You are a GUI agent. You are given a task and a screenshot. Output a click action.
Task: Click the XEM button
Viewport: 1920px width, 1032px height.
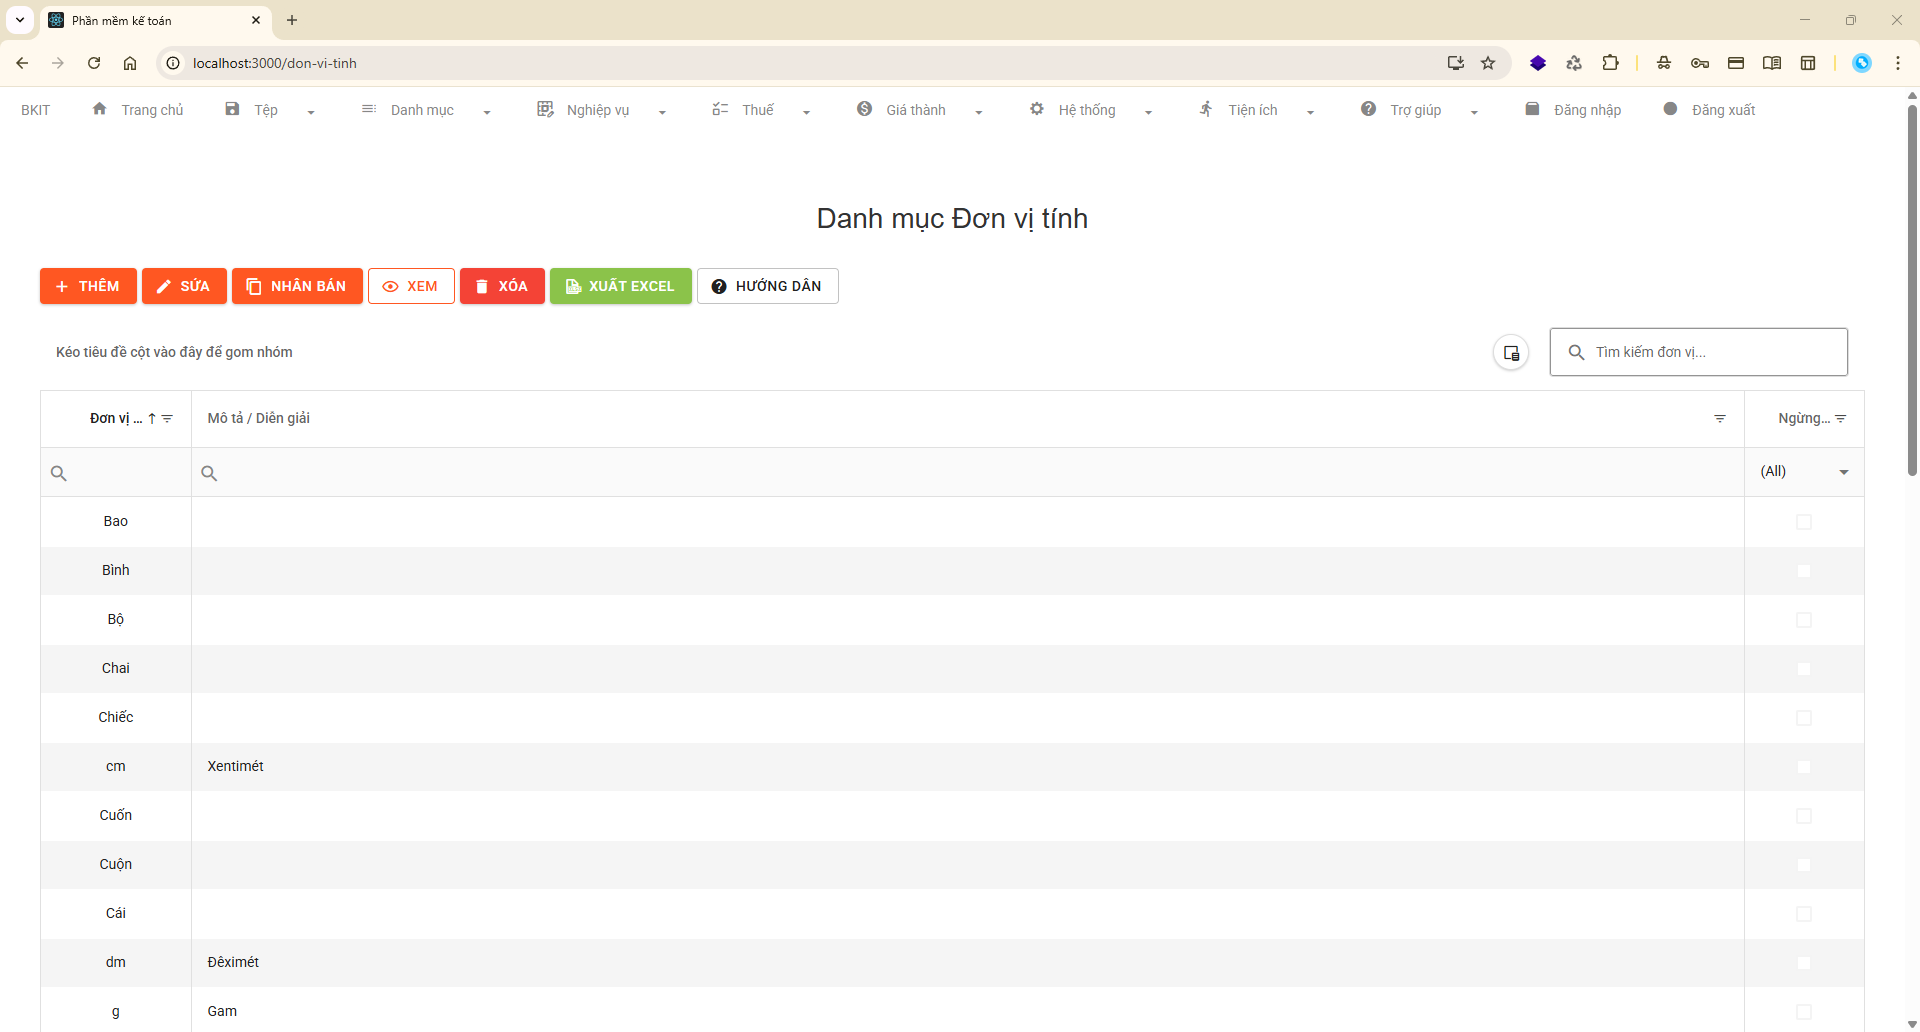411,286
